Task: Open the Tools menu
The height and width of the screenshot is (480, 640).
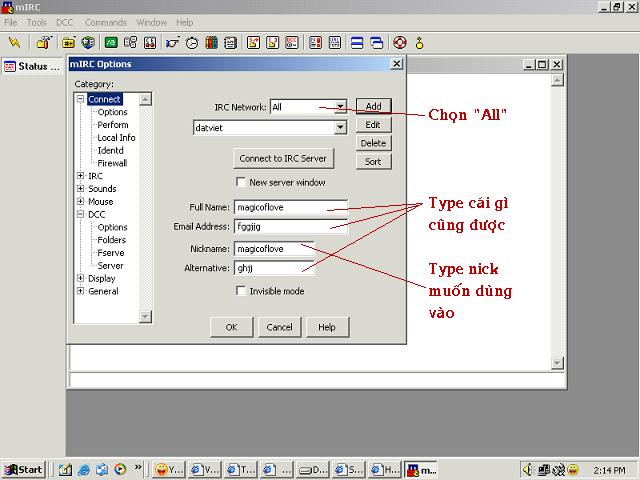Action: click(37, 22)
